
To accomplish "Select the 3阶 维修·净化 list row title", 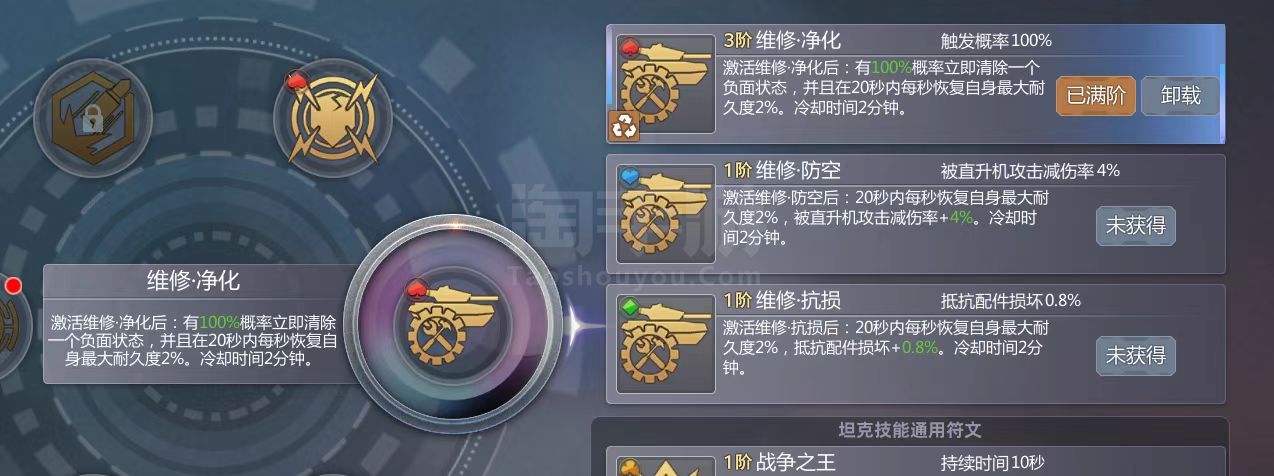I will pyautogui.click(x=782, y=41).
